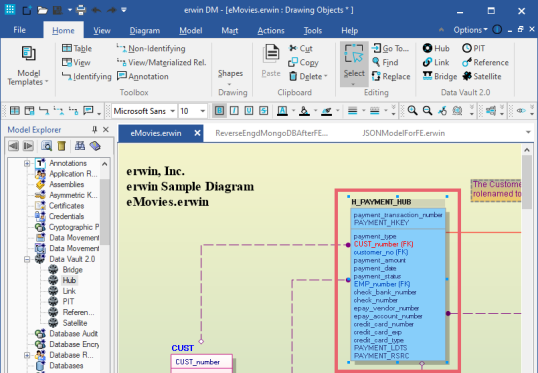Screen dimensions: 538x373
Task: Click the Zoom In magnifier icon
Action: [412, 110]
